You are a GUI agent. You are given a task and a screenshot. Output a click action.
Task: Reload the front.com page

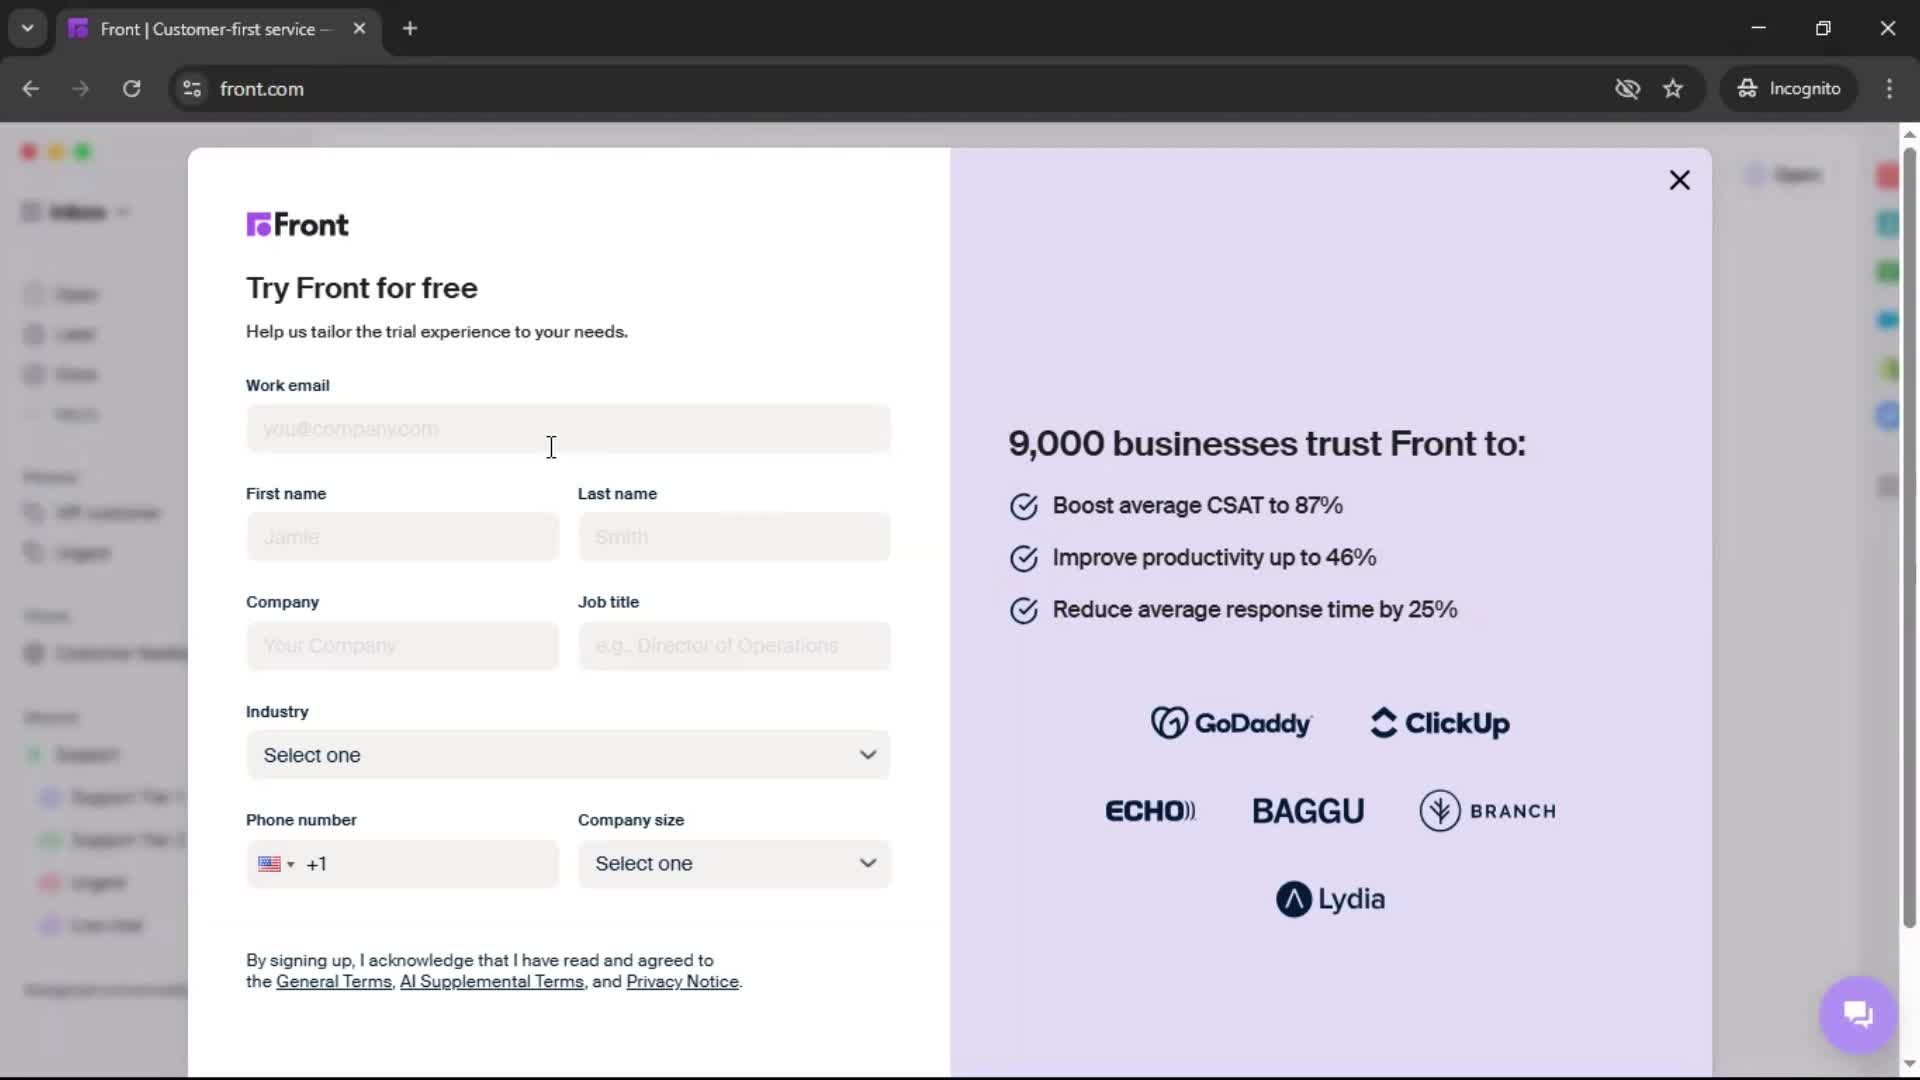pos(131,89)
